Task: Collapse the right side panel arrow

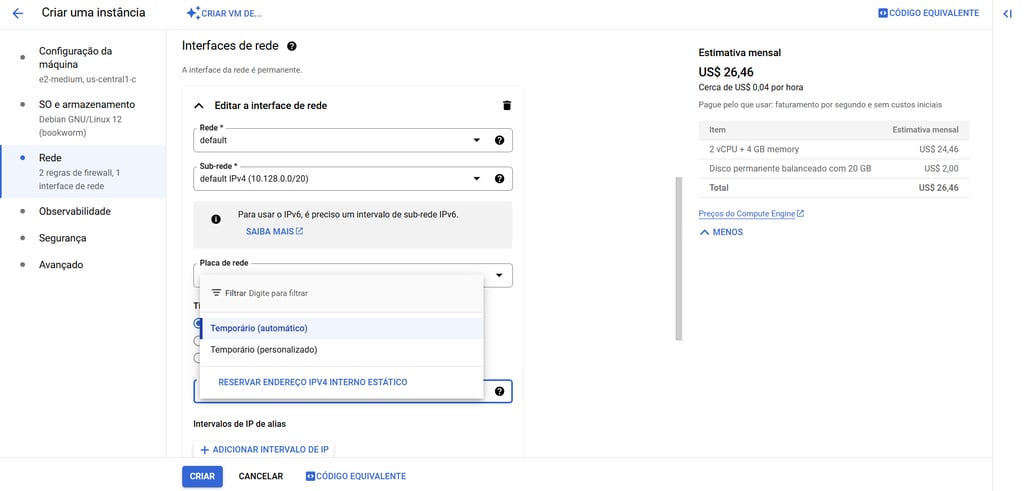Action: (x=1007, y=13)
